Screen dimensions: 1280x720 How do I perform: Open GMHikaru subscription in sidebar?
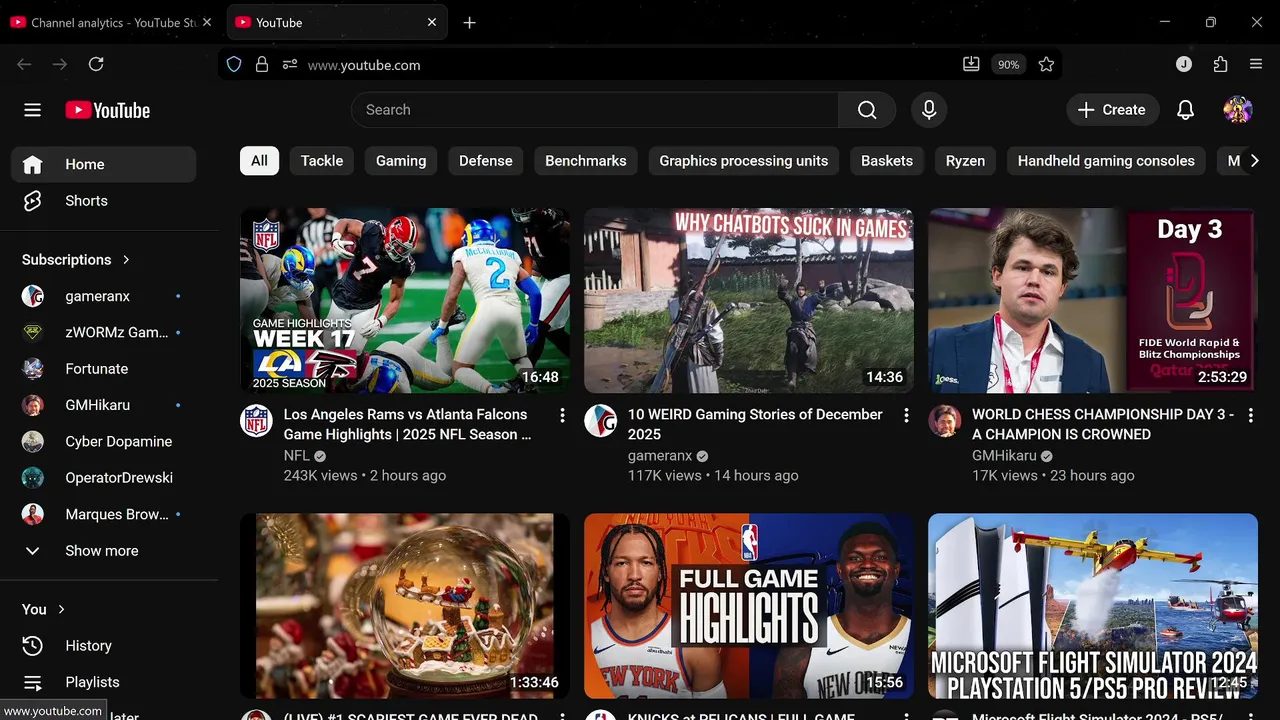pyautogui.click(x=103, y=405)
